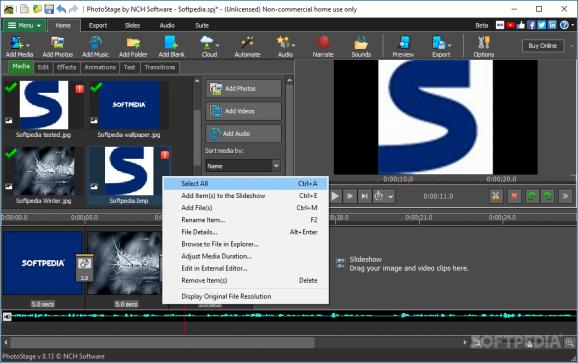
Task: Click the LinkedIn share icon
Action: (552, 25)
